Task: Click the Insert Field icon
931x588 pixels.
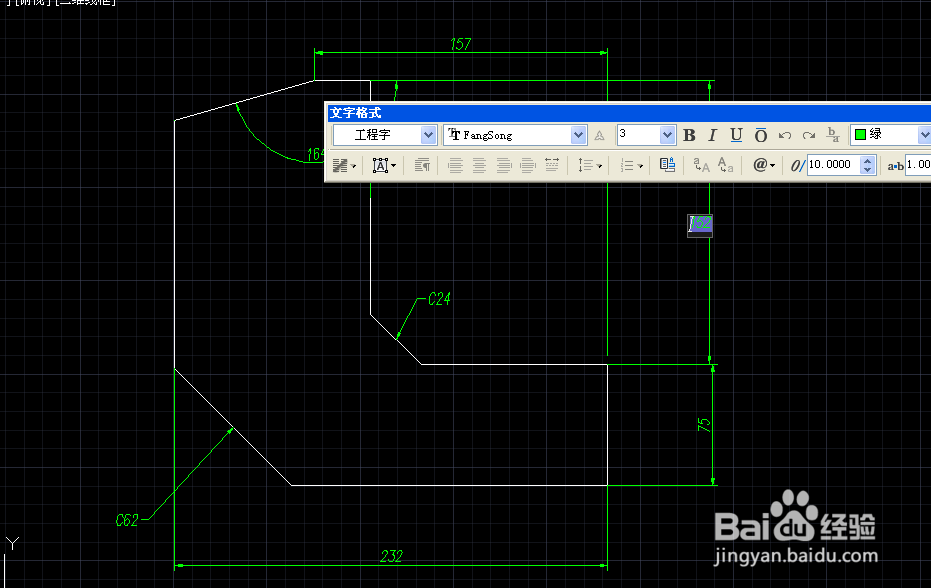Action: 667,165
